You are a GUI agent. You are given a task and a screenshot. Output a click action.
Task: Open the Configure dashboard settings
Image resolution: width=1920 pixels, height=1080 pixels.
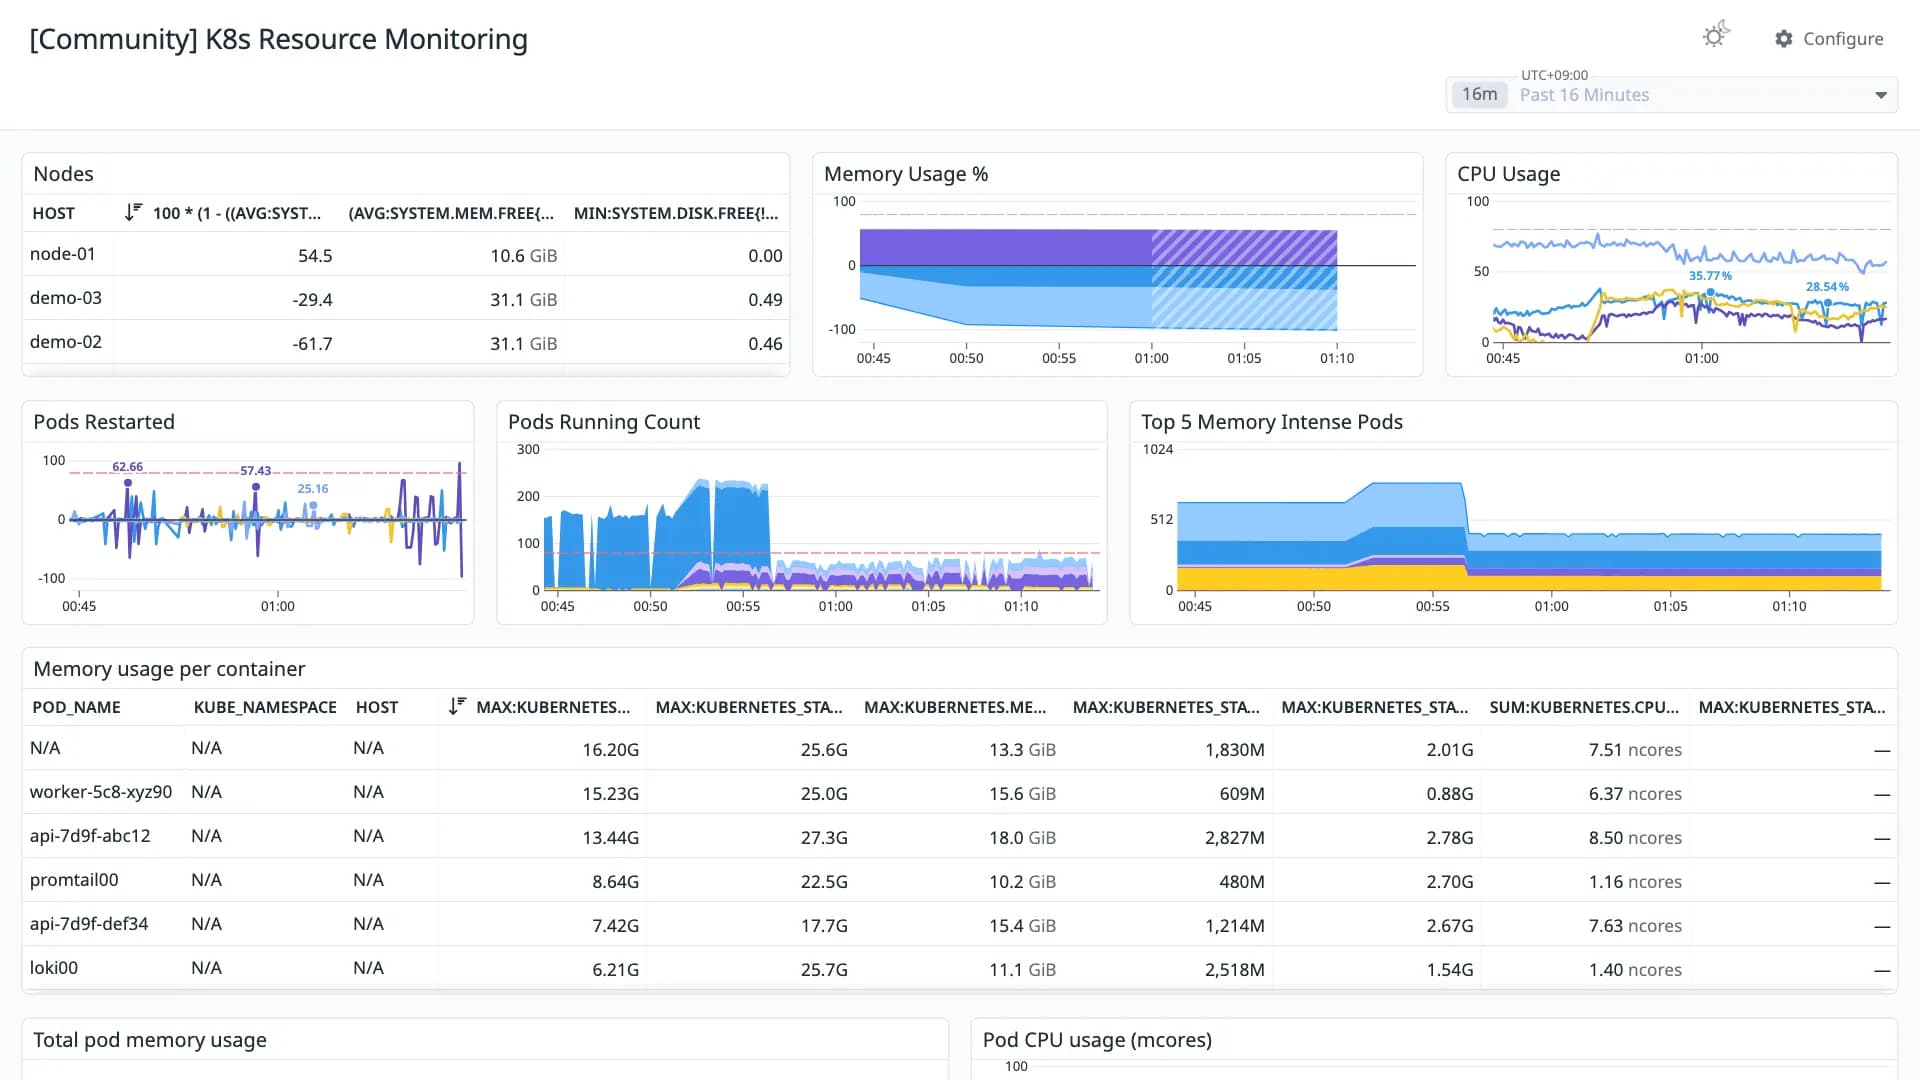pyautogui.click(x=1829, y=38)
